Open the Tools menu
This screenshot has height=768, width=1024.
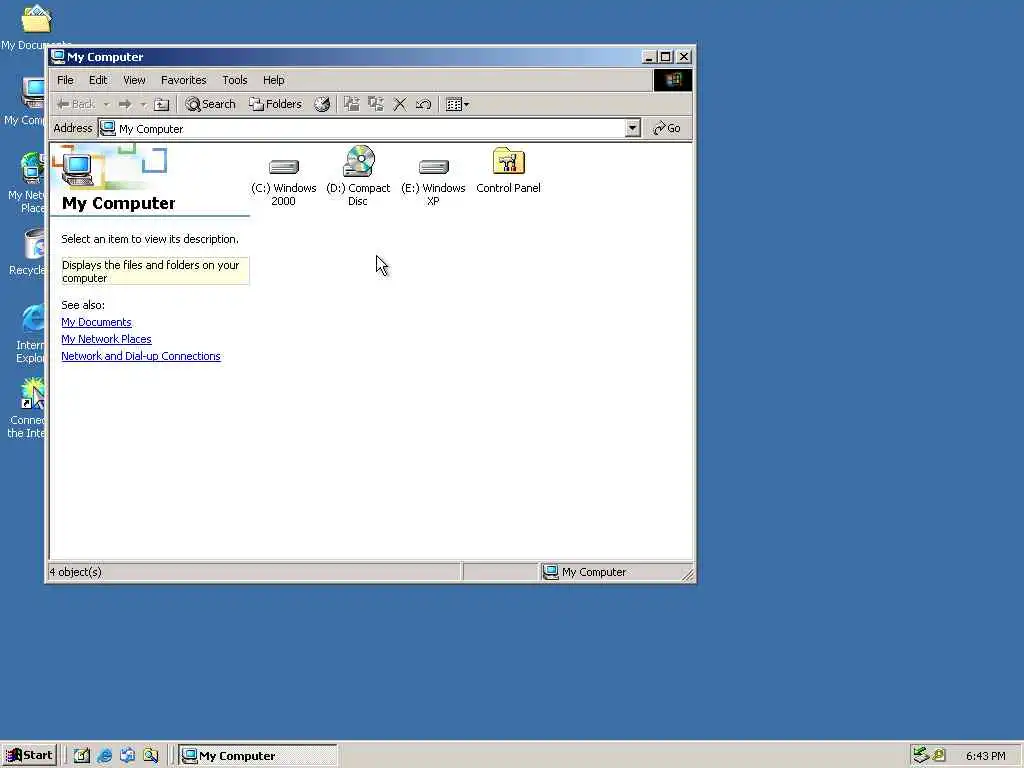pyautogui.click(x=234, y=80)
